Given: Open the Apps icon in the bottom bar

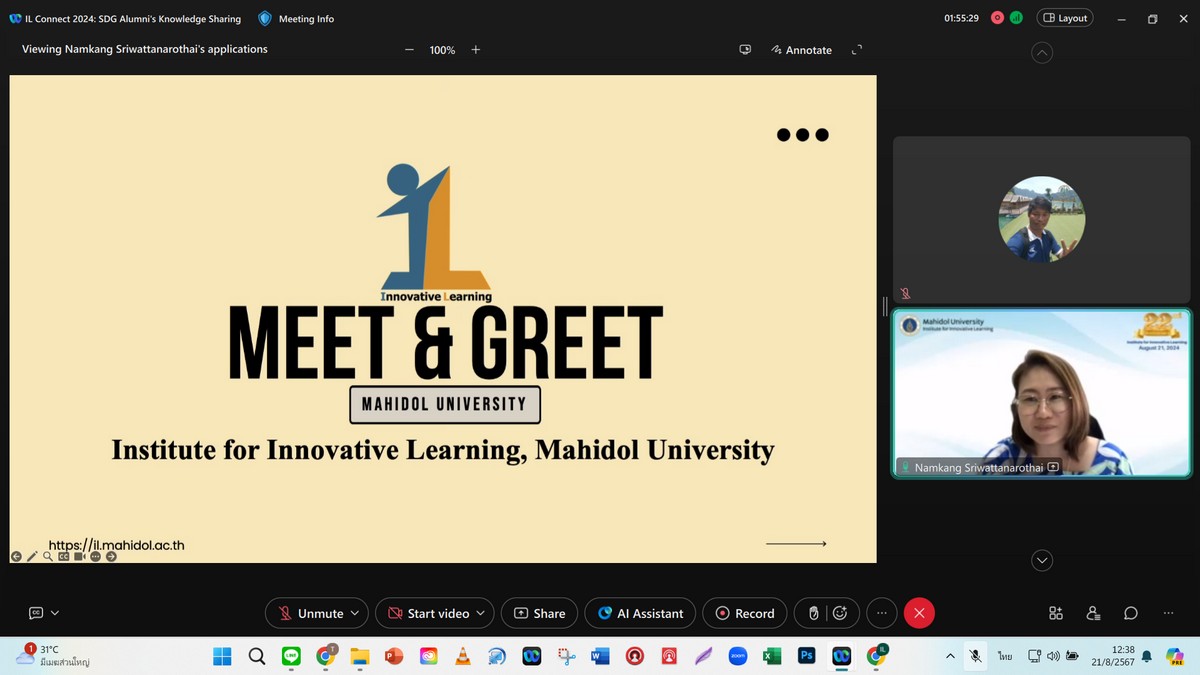Looking at the screenshot, I should point(1056,613).
